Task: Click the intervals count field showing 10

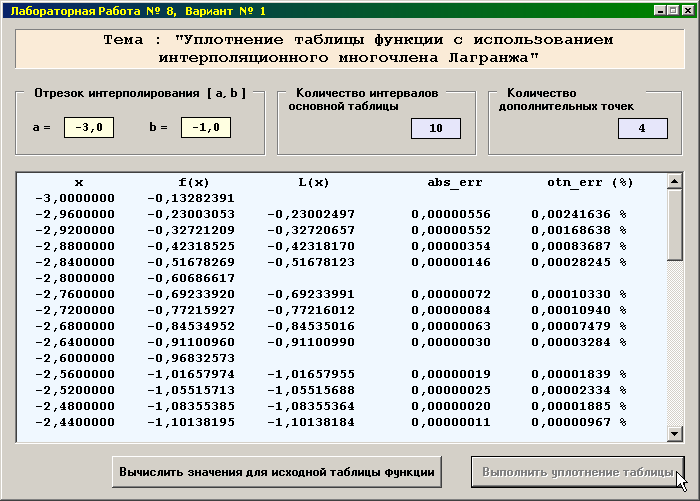Action: click(x=436, y=128)
